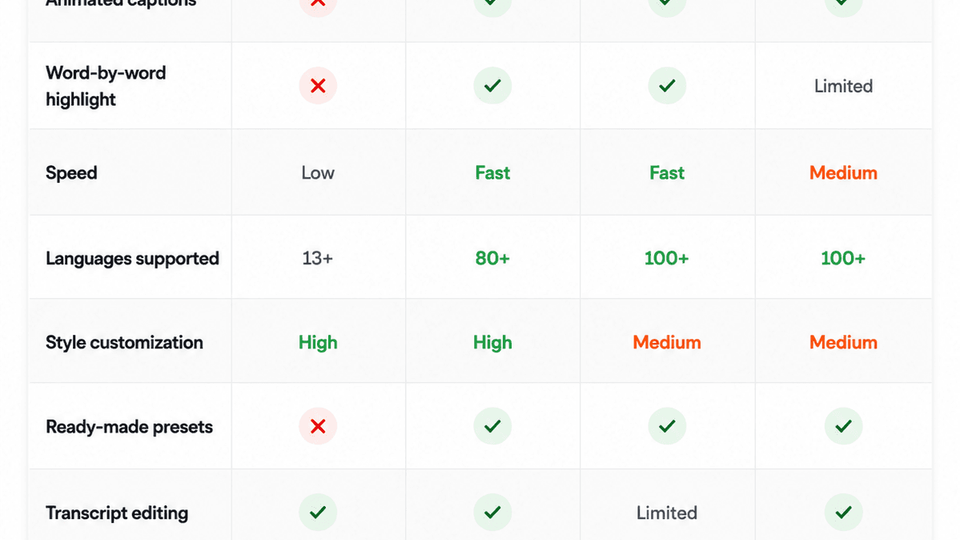Select the 80+ languages value

click(492, 258)
